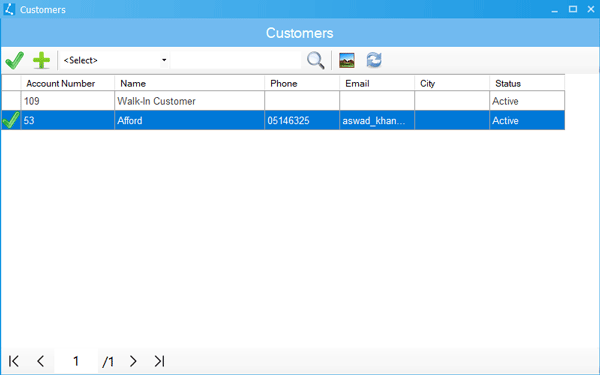600x375 pixels.
Task: Click the aswad_khan email cell
Action: click(377, 121)
